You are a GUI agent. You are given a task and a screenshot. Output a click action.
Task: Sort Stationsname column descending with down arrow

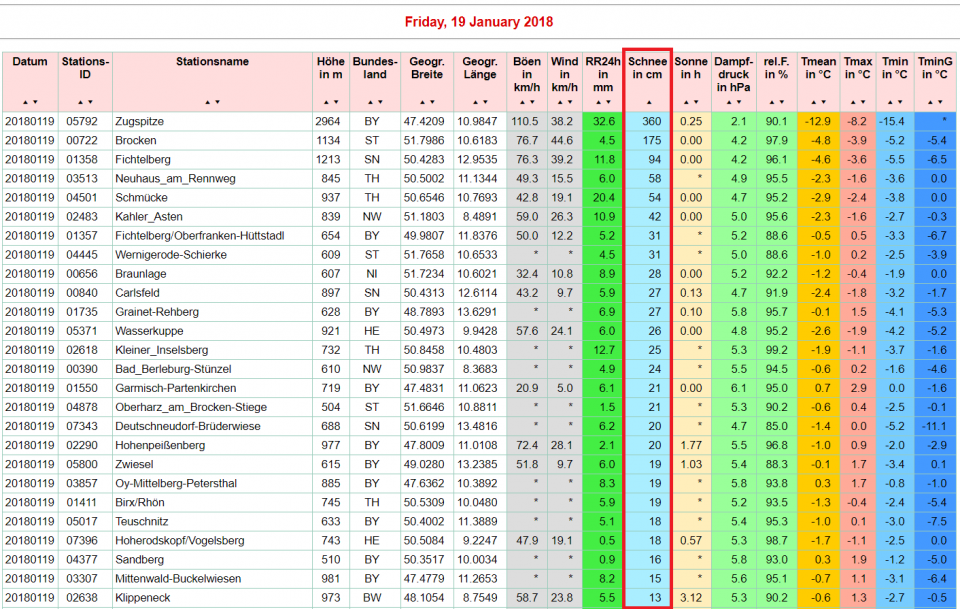217,102
